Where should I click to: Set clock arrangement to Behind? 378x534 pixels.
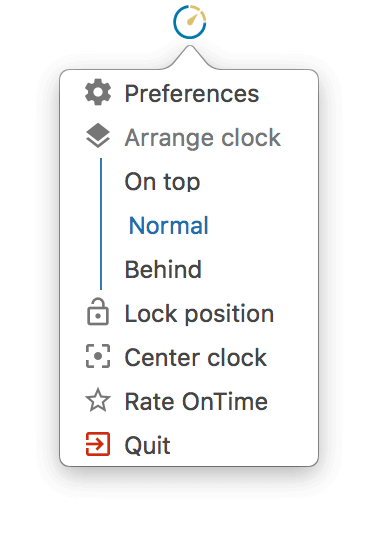(163, 269)
